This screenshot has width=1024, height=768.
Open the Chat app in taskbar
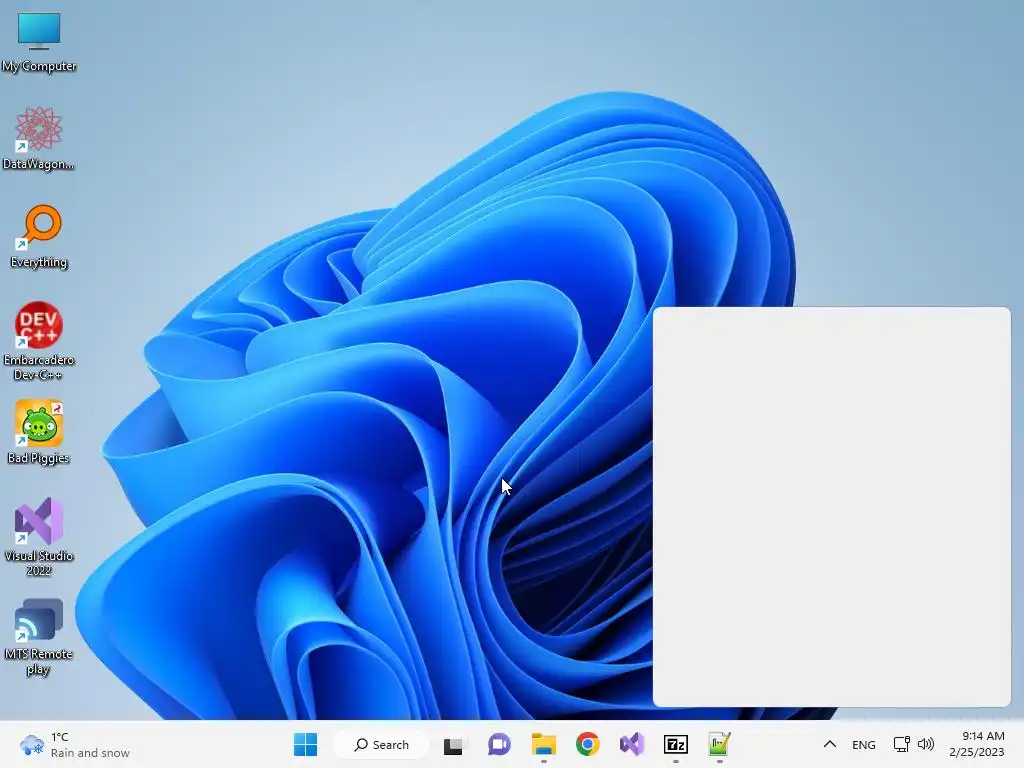tap(499, 744)
